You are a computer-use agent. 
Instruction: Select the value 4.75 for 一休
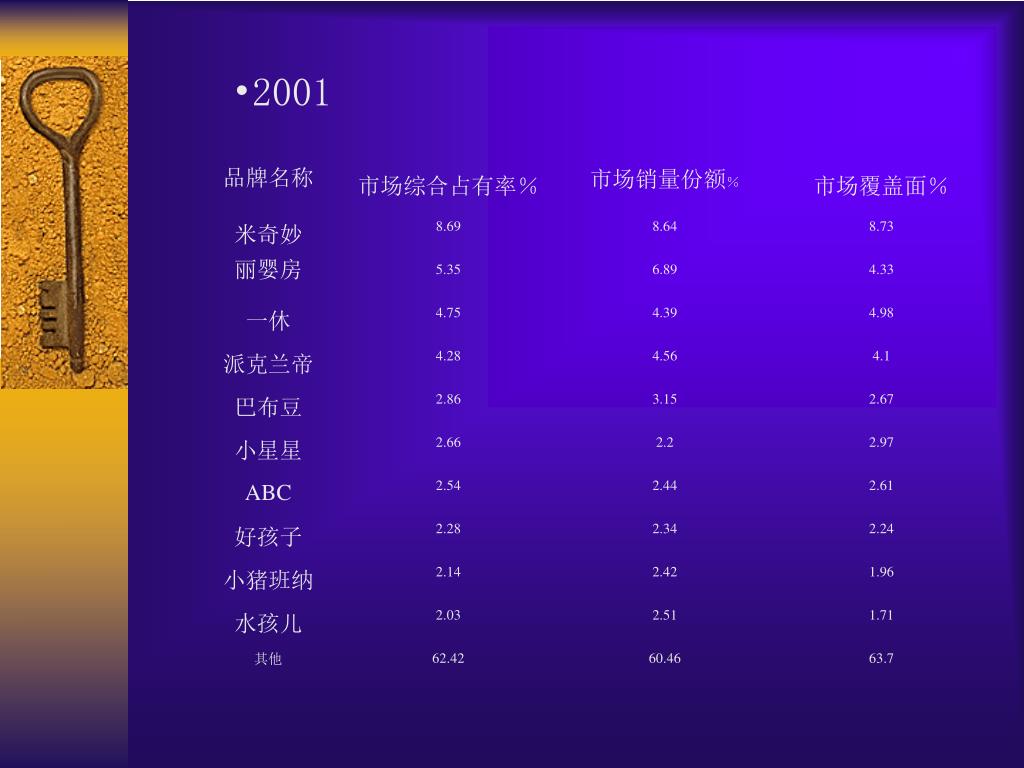click(448, 313)
